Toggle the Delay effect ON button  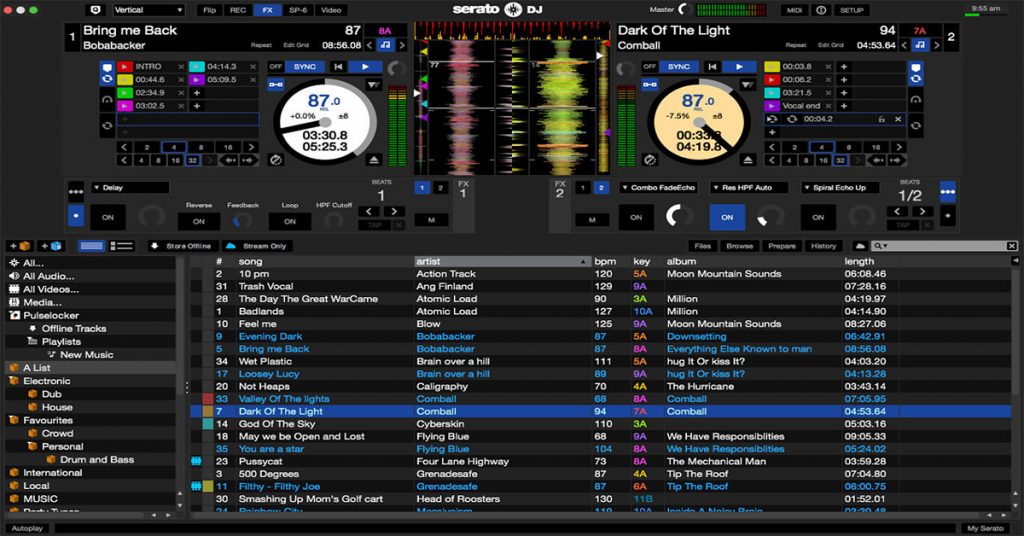[x=107, y=217]
